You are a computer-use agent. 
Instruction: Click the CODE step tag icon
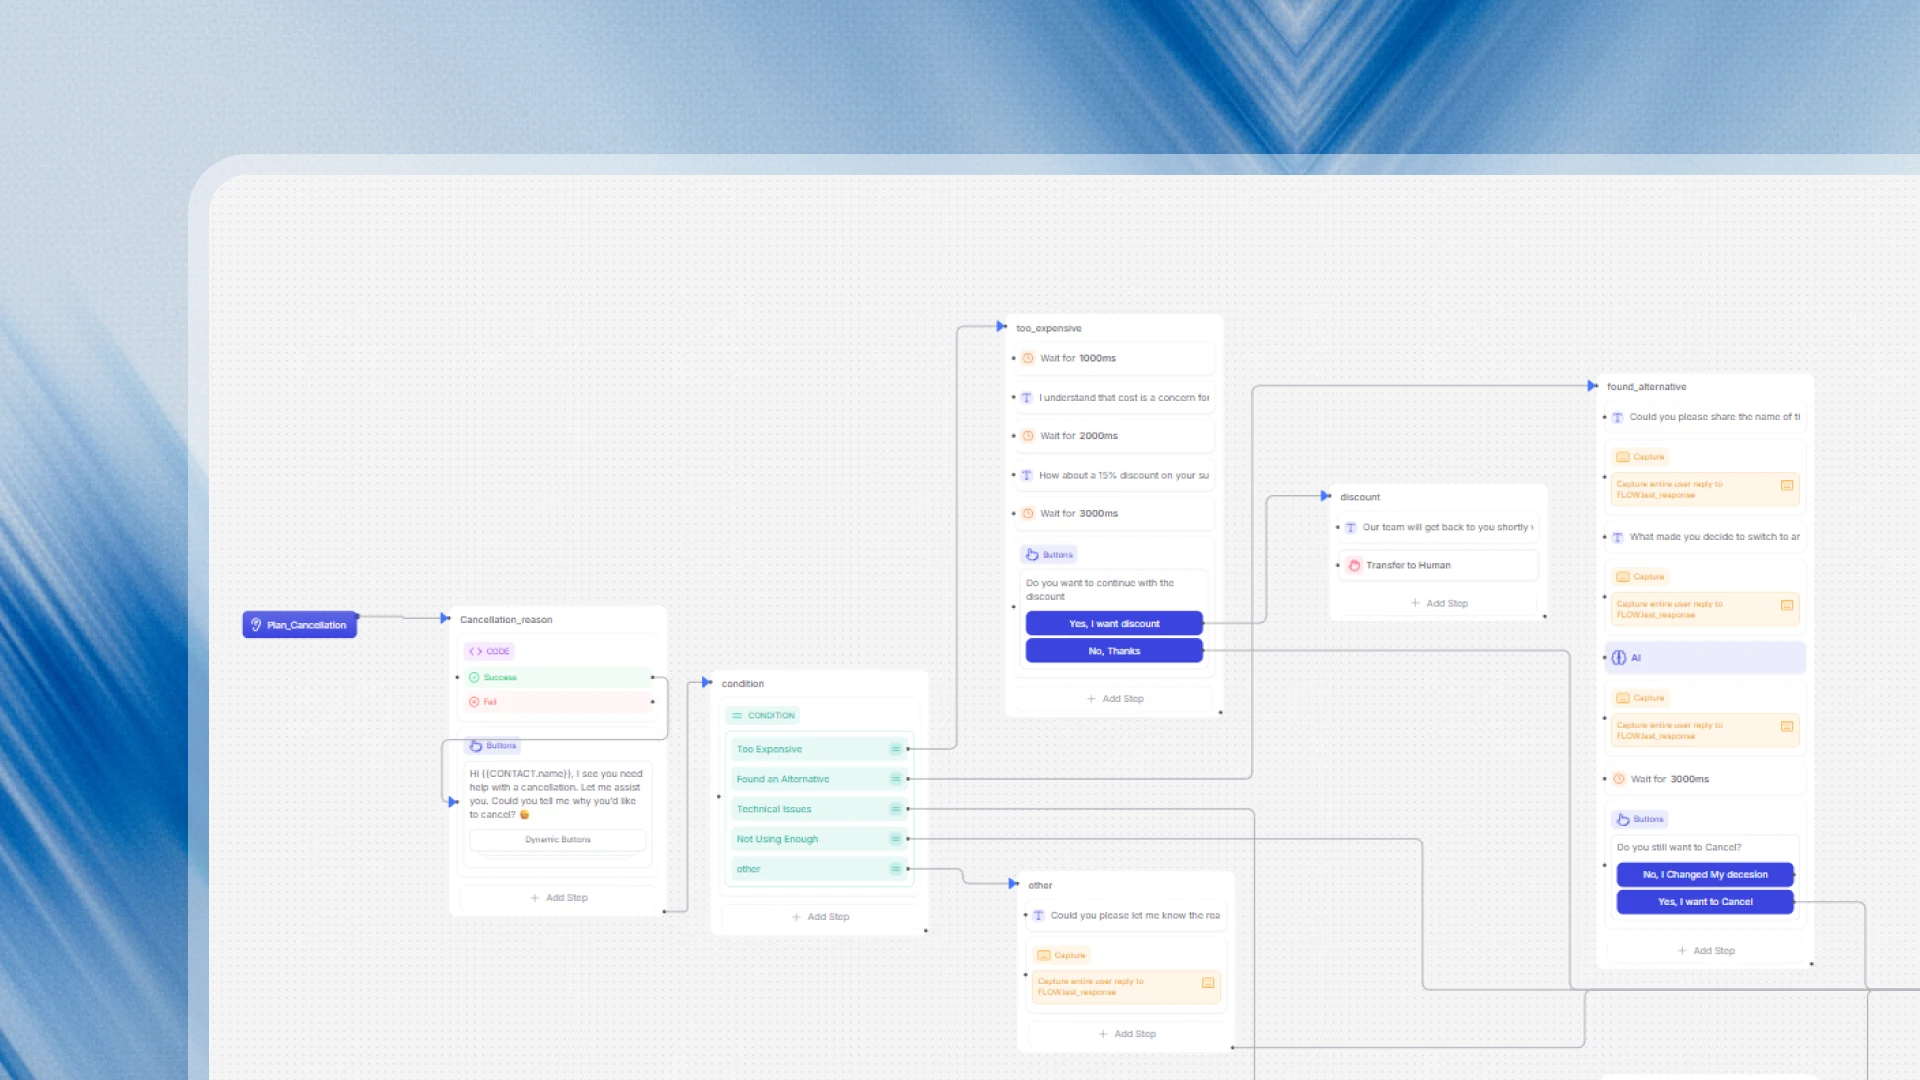[x=476, y=651]
